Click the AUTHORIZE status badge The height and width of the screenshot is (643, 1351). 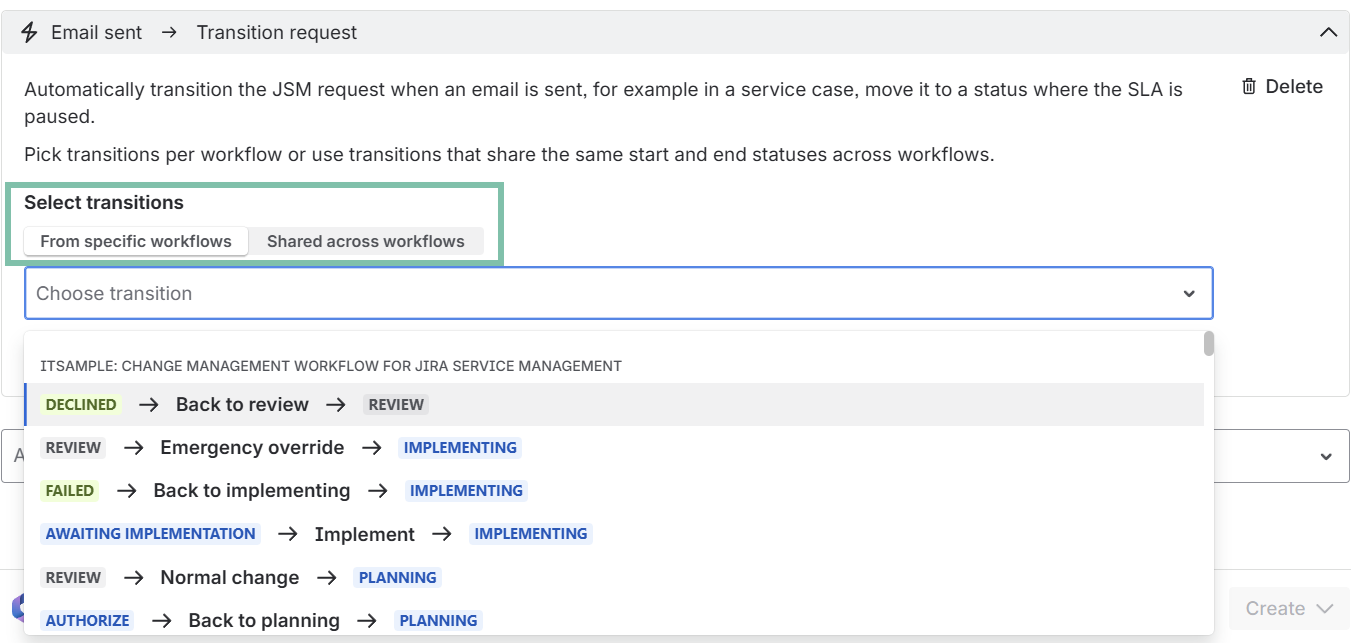(x=88, y=620)
